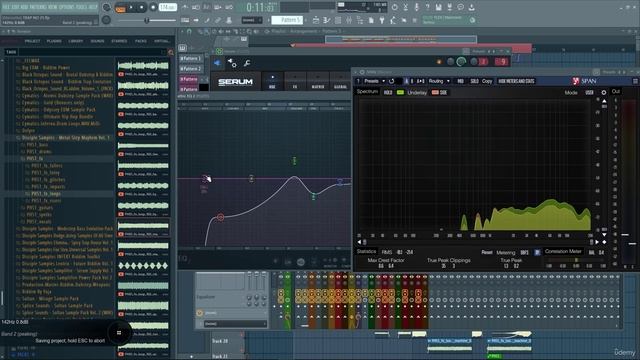This screenshot has width=640, height=360.
Task: Open the PATTERNS menu
Action: point(37,7)
